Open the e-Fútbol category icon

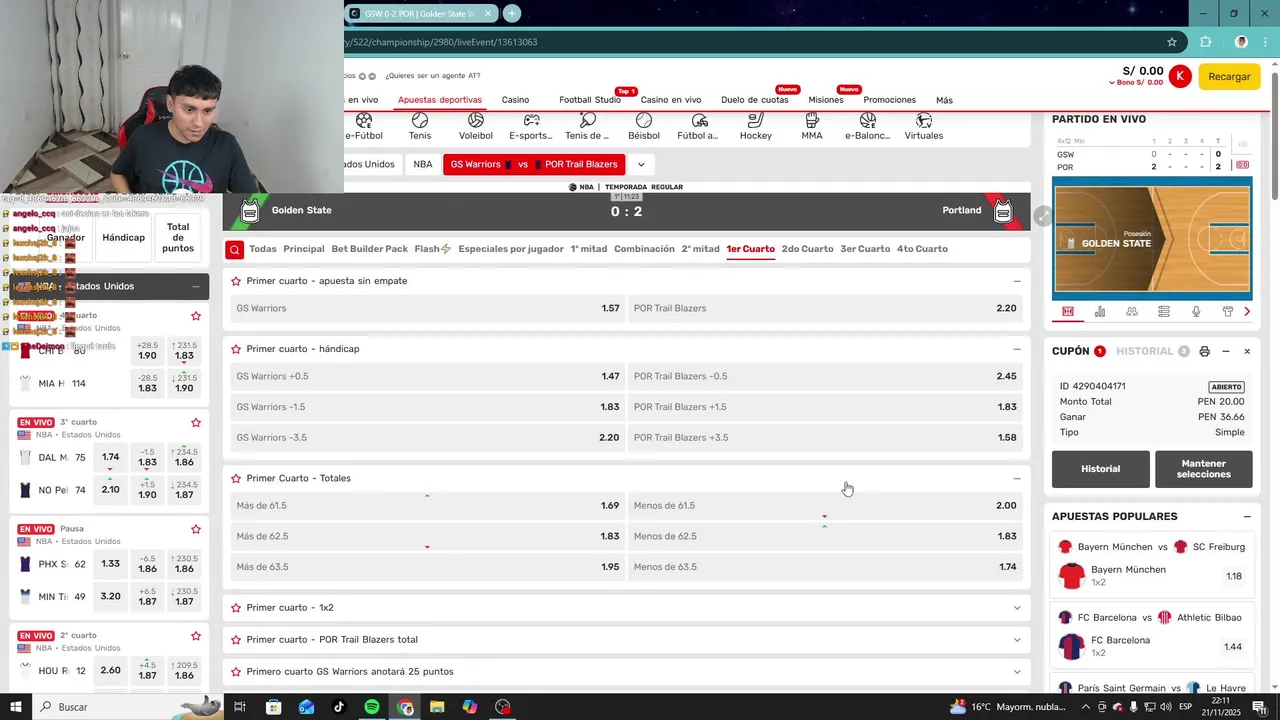[364, 126]
